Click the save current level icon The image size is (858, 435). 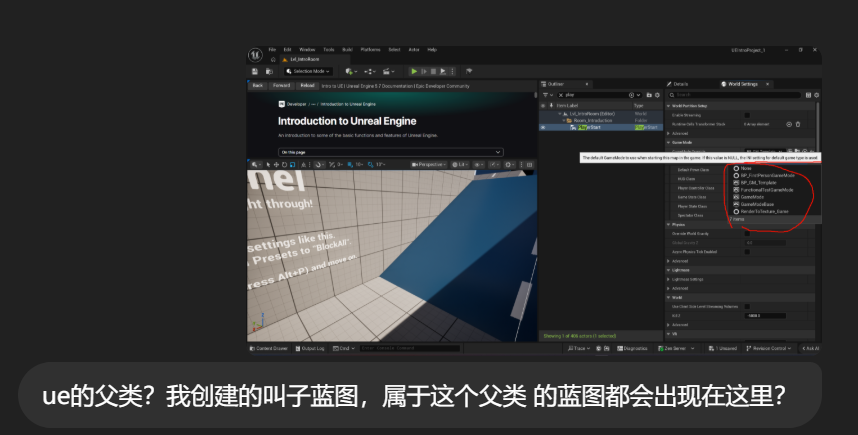(x=254, y=71)
